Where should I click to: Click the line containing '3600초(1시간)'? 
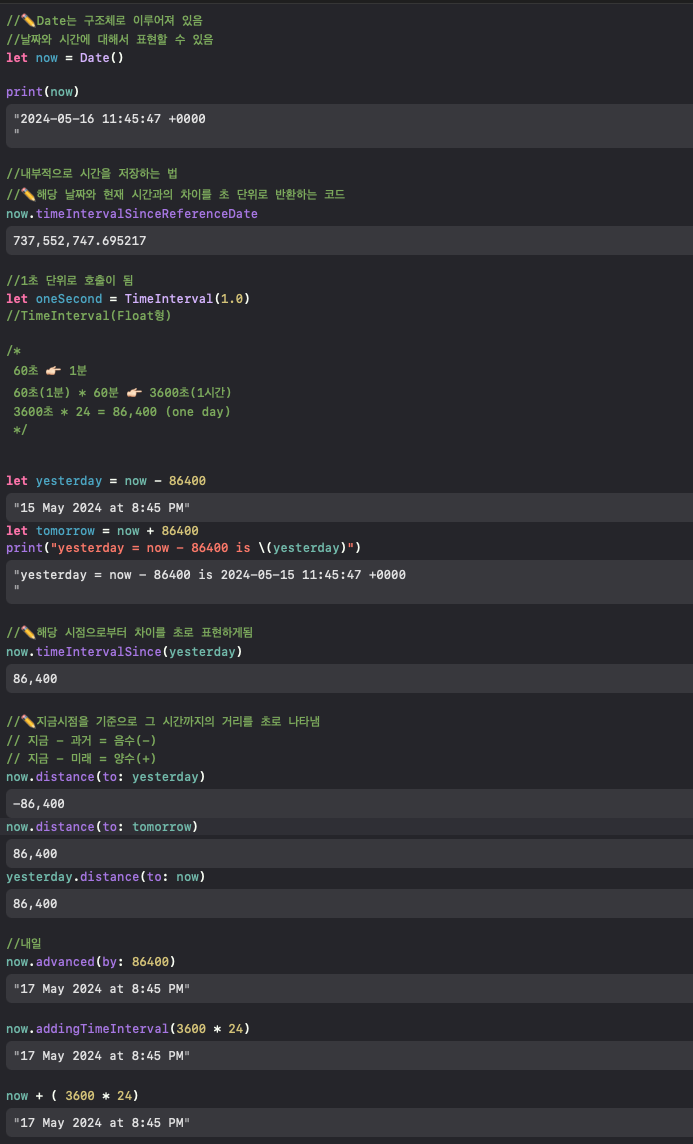(122, 393)
